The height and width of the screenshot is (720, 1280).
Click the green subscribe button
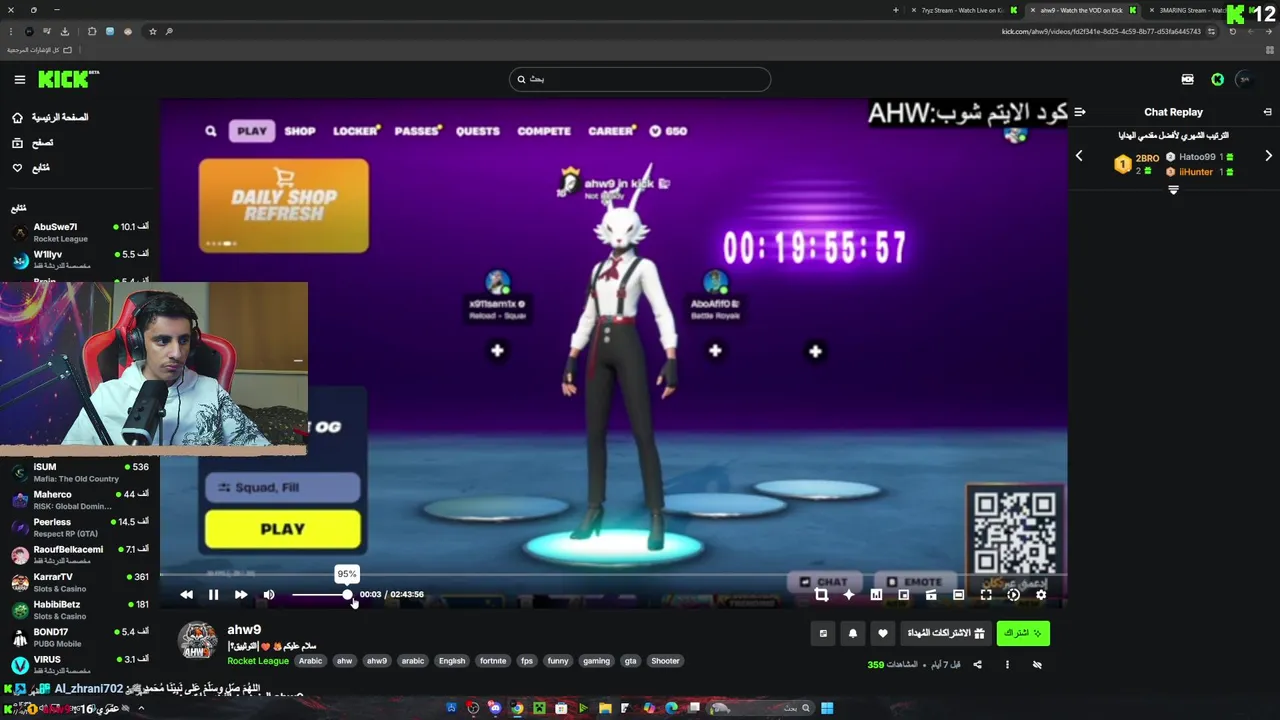(1023, 633)
